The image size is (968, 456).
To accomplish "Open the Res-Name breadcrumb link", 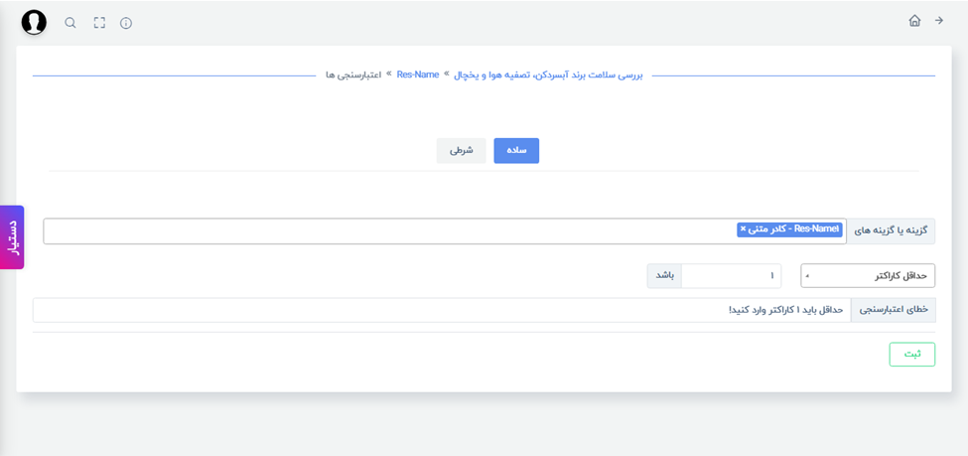I will click(418, 75).
